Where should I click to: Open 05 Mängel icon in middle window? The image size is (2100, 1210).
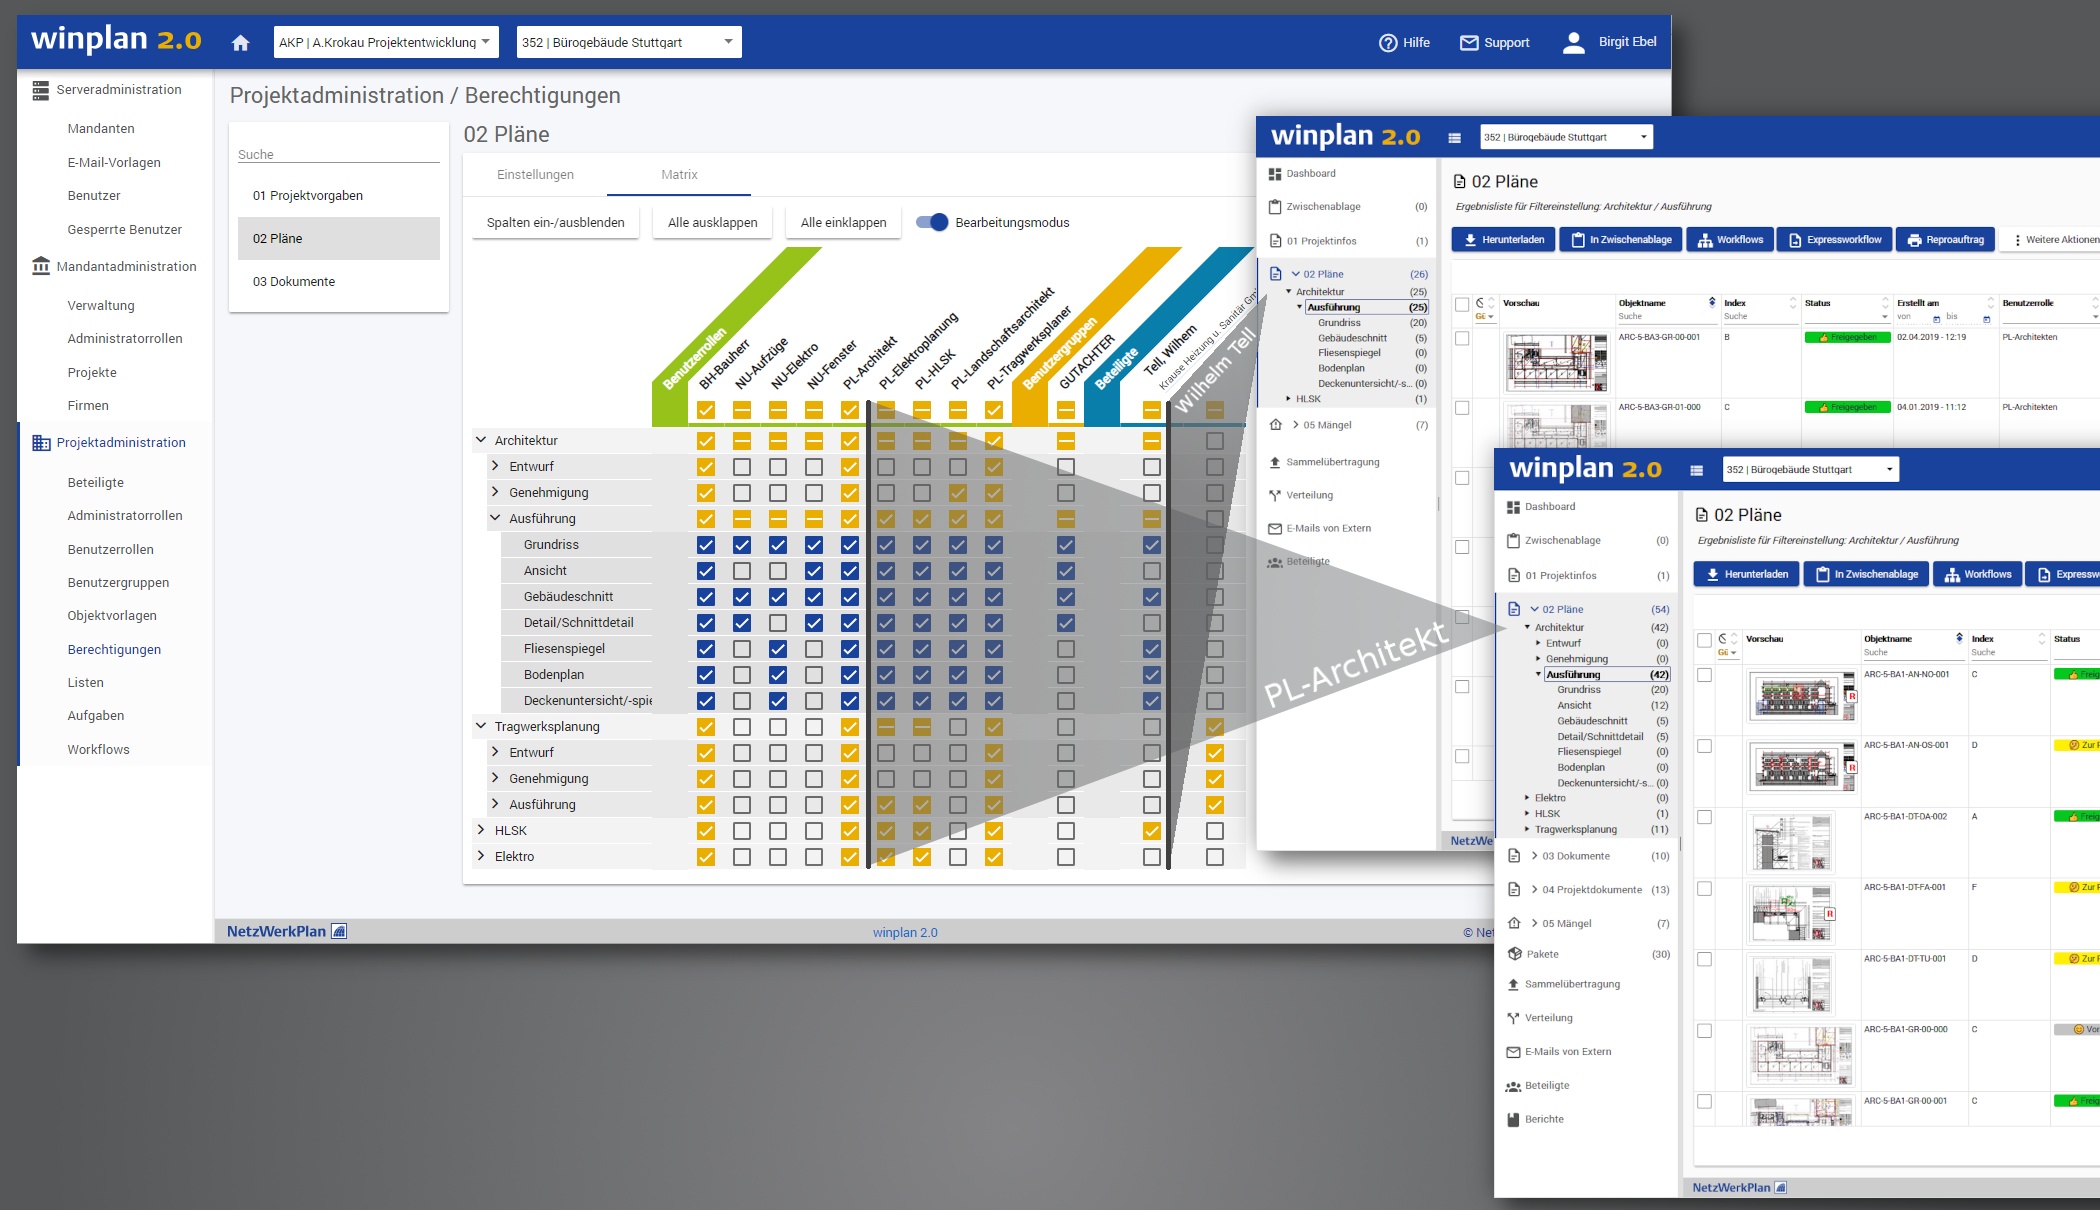click(x=1275, y=425)
